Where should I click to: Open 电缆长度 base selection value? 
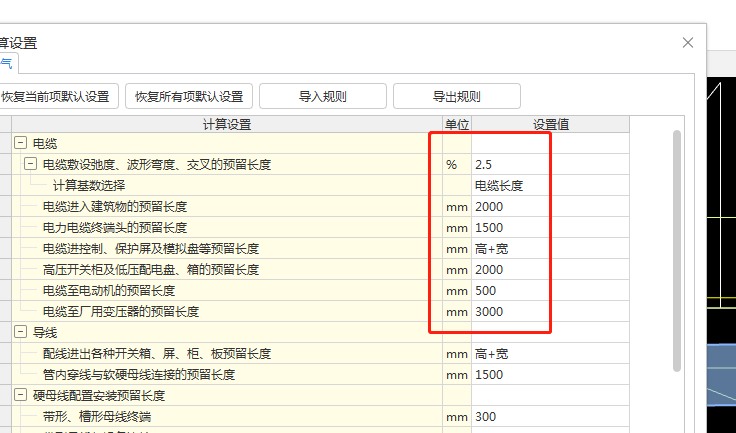click(x=550, y=186)
